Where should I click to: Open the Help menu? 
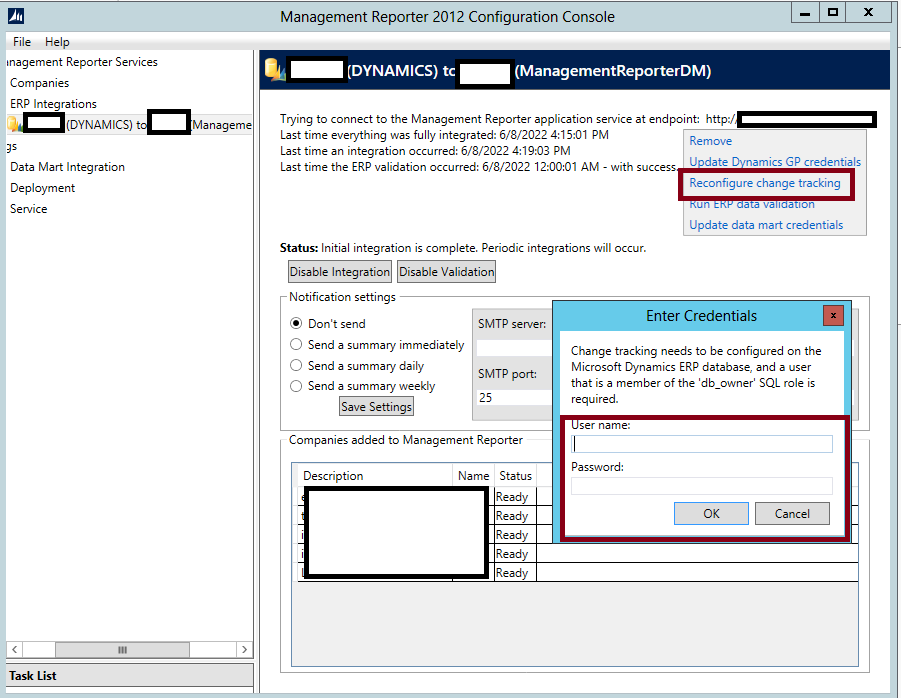57,41
